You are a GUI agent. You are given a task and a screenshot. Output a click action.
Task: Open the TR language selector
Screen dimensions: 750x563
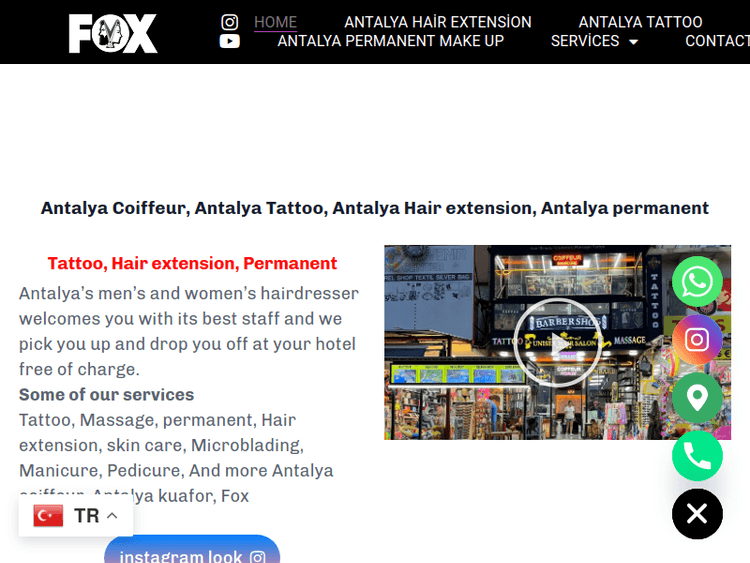pos(76,516)
